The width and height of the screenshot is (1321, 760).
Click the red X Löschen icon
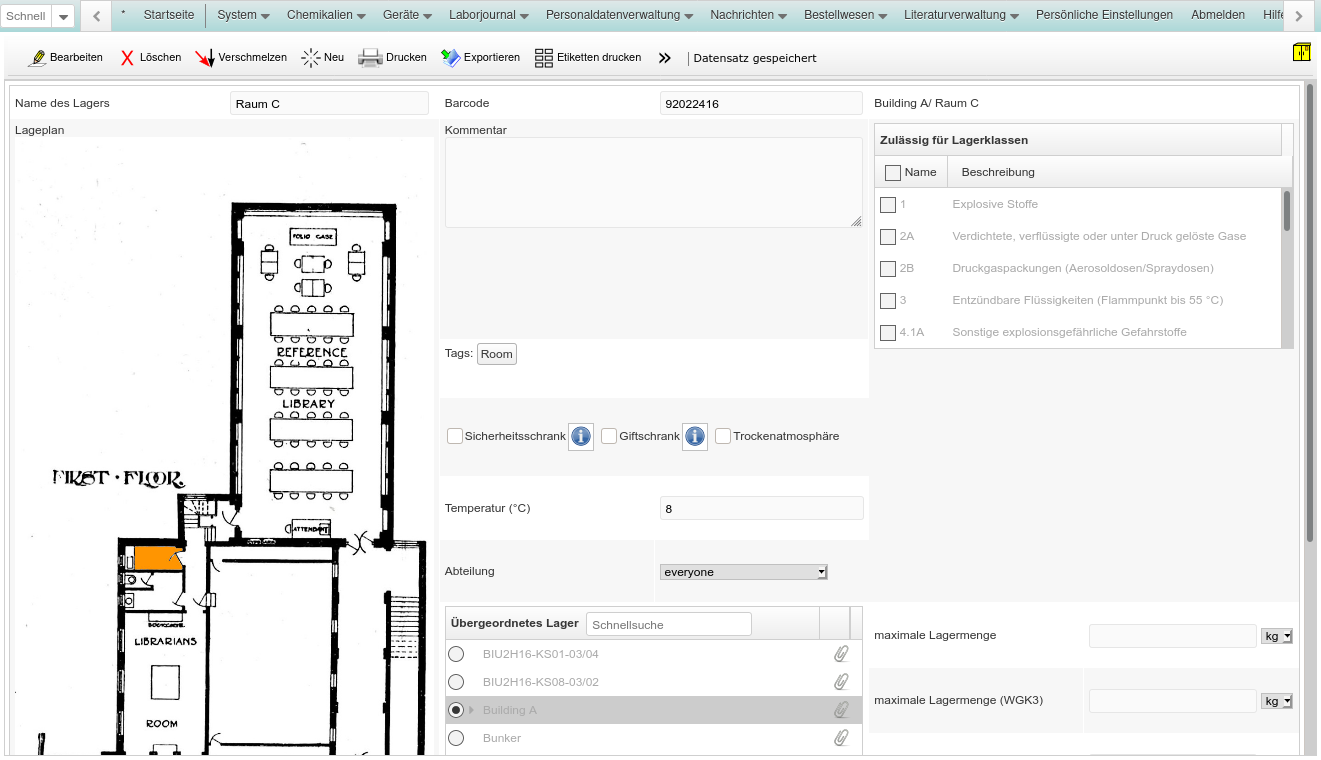point(127,58)
